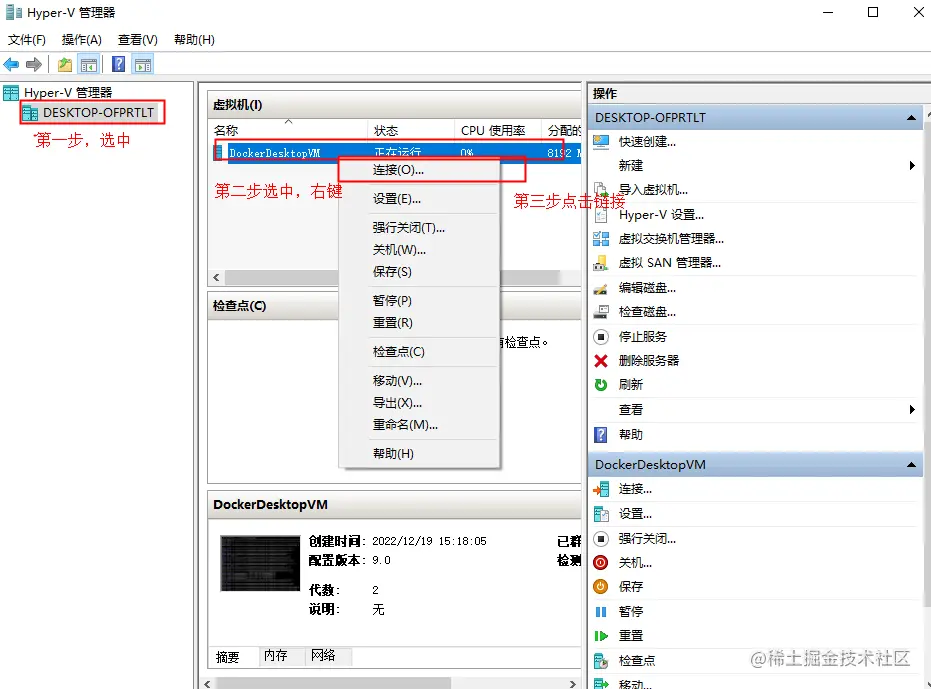Choose Settings (设置(E)...) in context menu
The width and height of the screenshot is (931, 689).
click(x=419, y=199)
